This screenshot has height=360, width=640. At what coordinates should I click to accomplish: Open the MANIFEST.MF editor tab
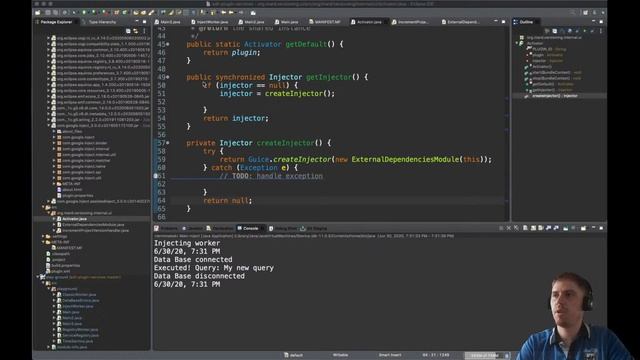pyautogui.click(x=324, y=22)
